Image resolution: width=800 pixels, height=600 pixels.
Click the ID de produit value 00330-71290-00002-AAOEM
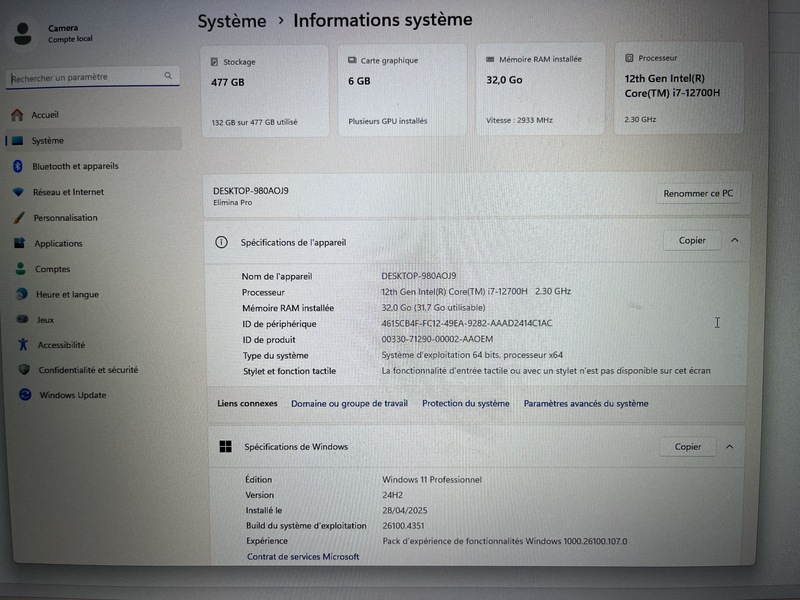(437, 339)
